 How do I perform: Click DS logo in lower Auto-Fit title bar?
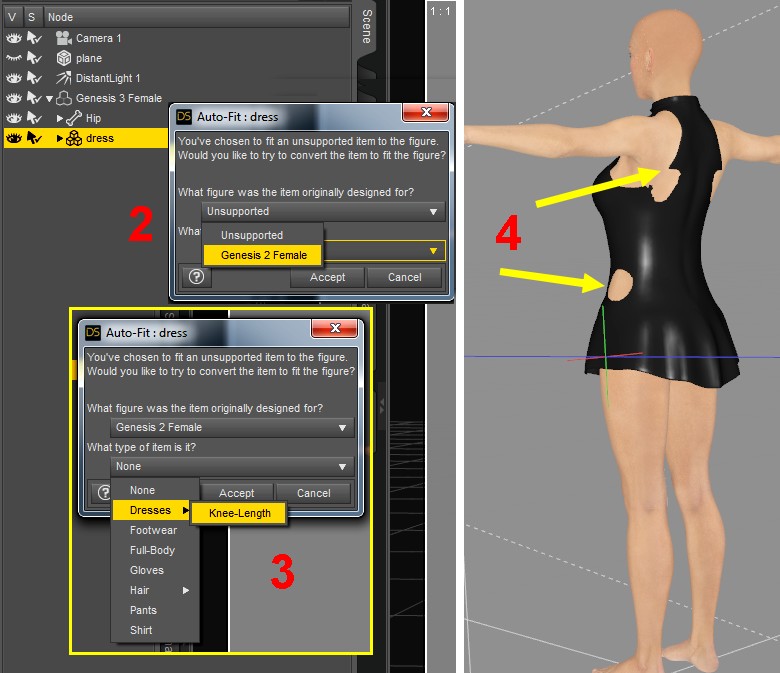[93, 333]
